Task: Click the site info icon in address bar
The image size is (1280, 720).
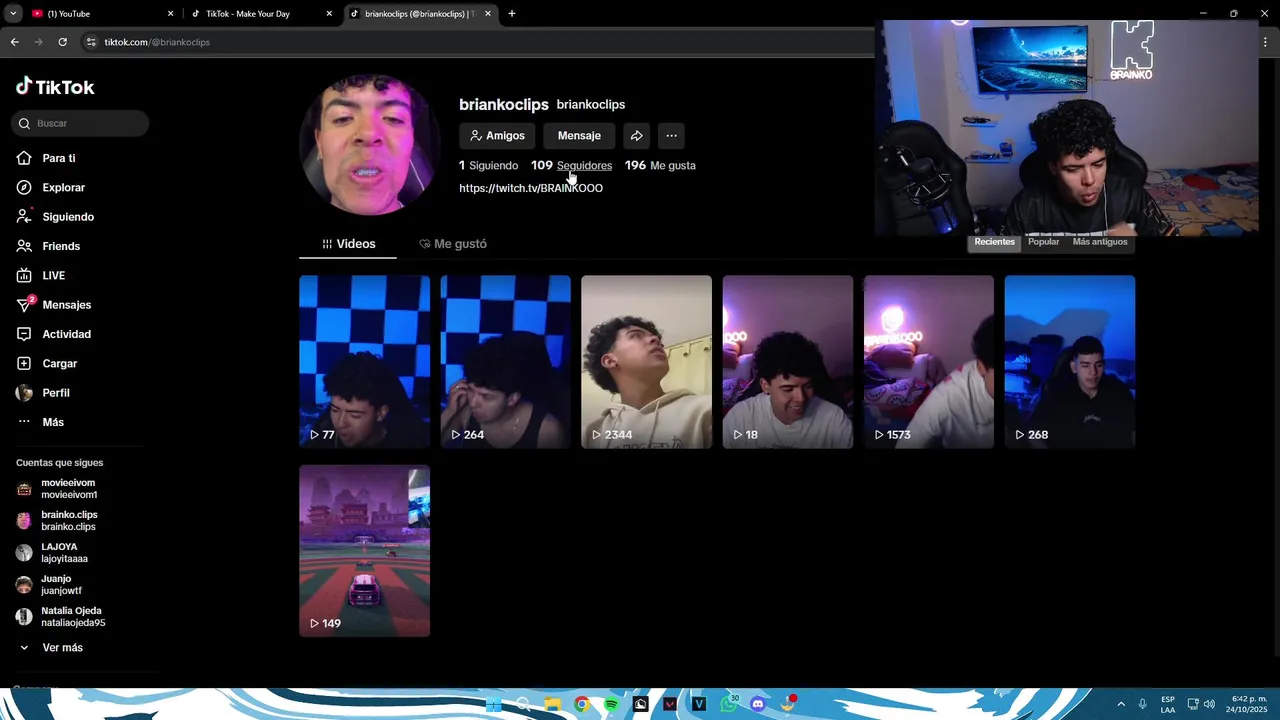Action: coord(91,42)
